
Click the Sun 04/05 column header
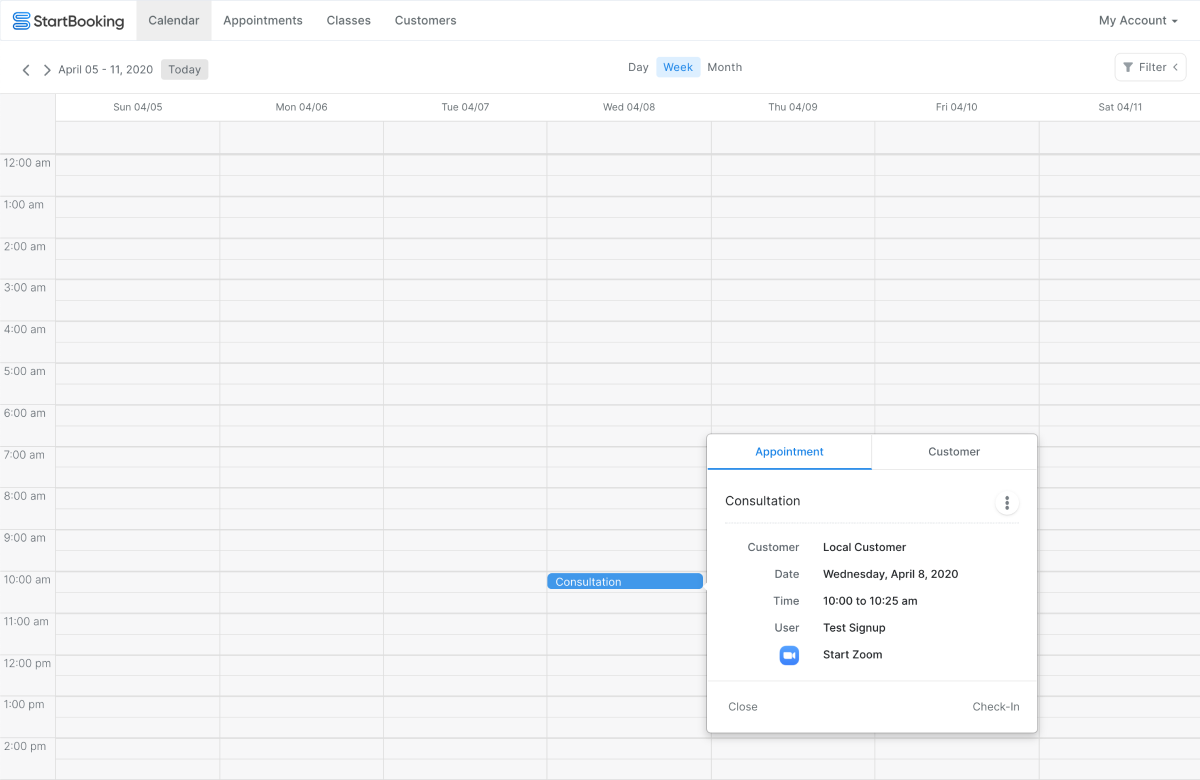point(138,107)
